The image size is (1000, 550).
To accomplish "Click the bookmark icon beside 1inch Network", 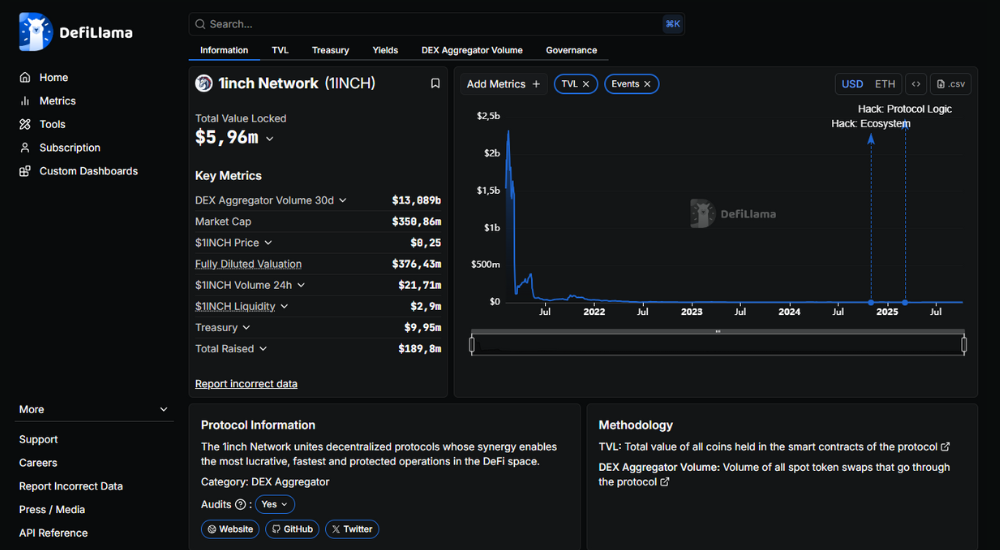I will pyautogui.click(x=435, y=84).
